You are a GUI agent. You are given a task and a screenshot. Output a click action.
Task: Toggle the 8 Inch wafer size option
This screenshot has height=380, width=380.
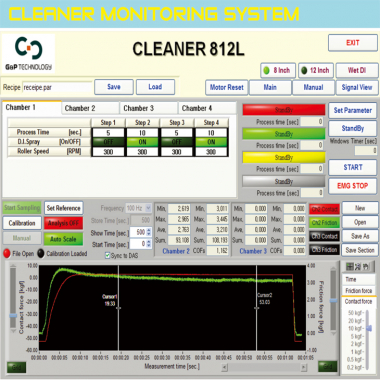pyautogui.click(x=278, y=70)
